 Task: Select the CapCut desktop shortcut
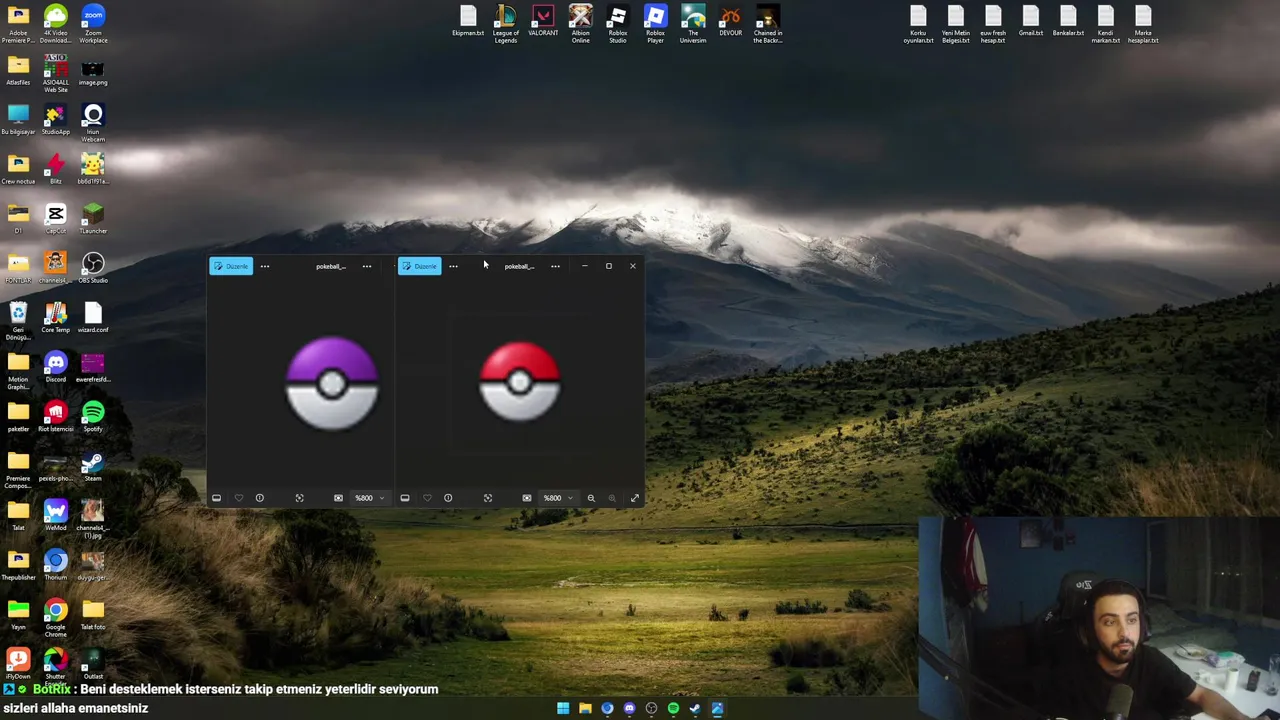point(55,218)
